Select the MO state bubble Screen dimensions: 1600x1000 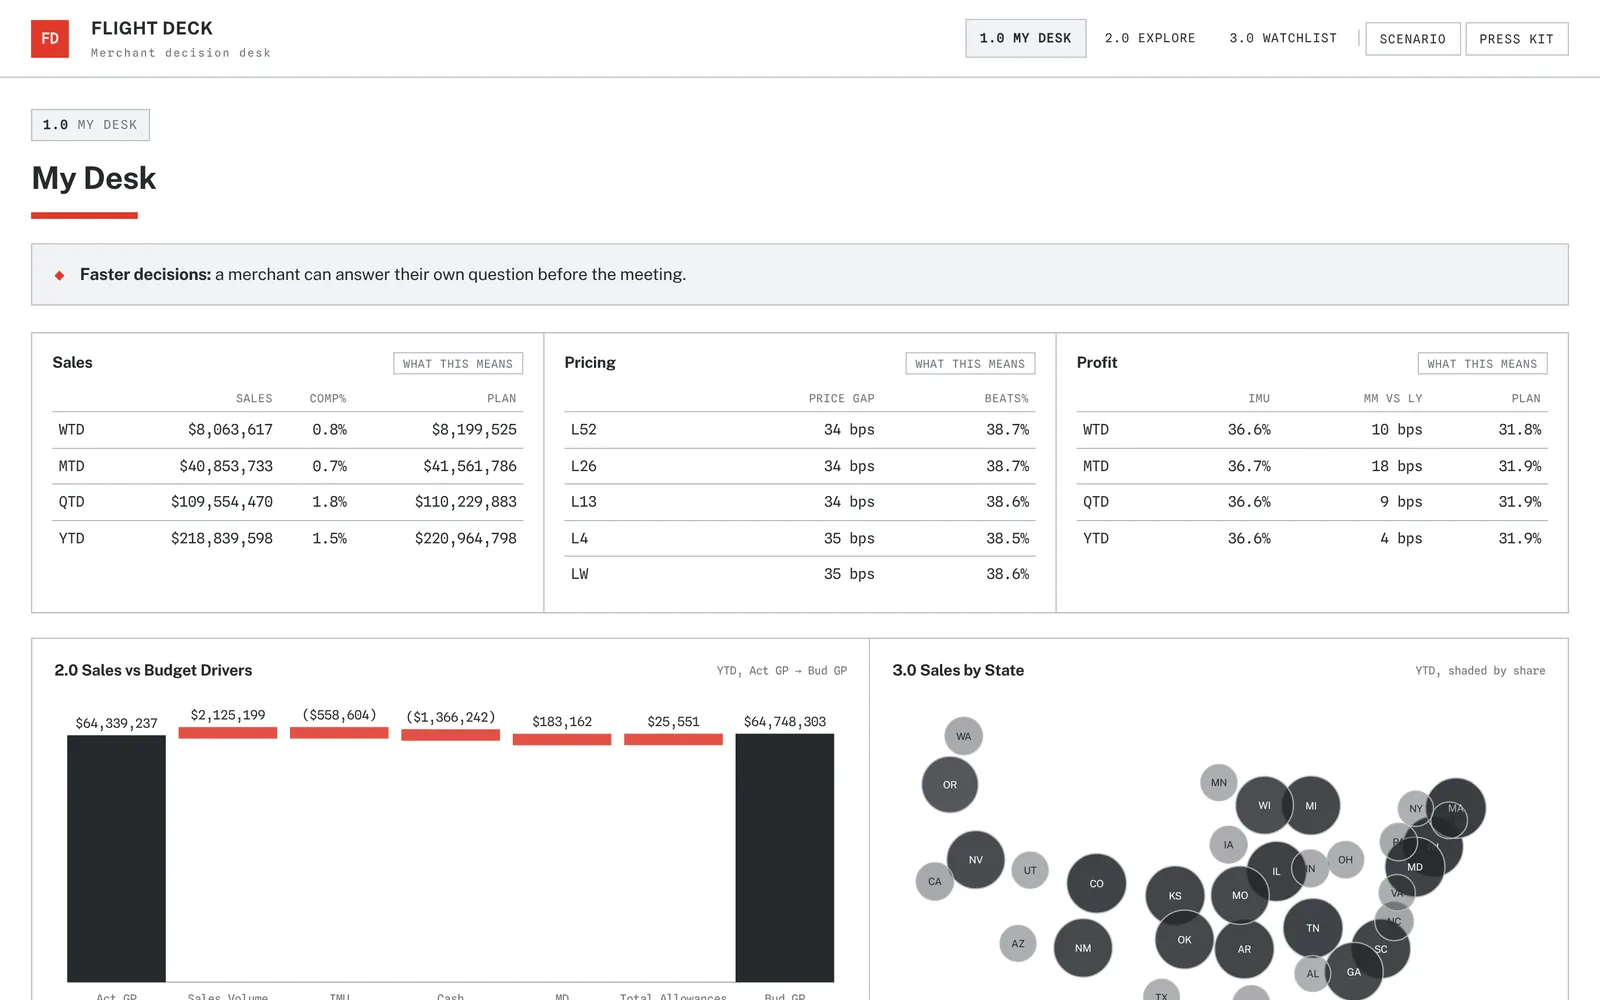[x=1240, y=895]
